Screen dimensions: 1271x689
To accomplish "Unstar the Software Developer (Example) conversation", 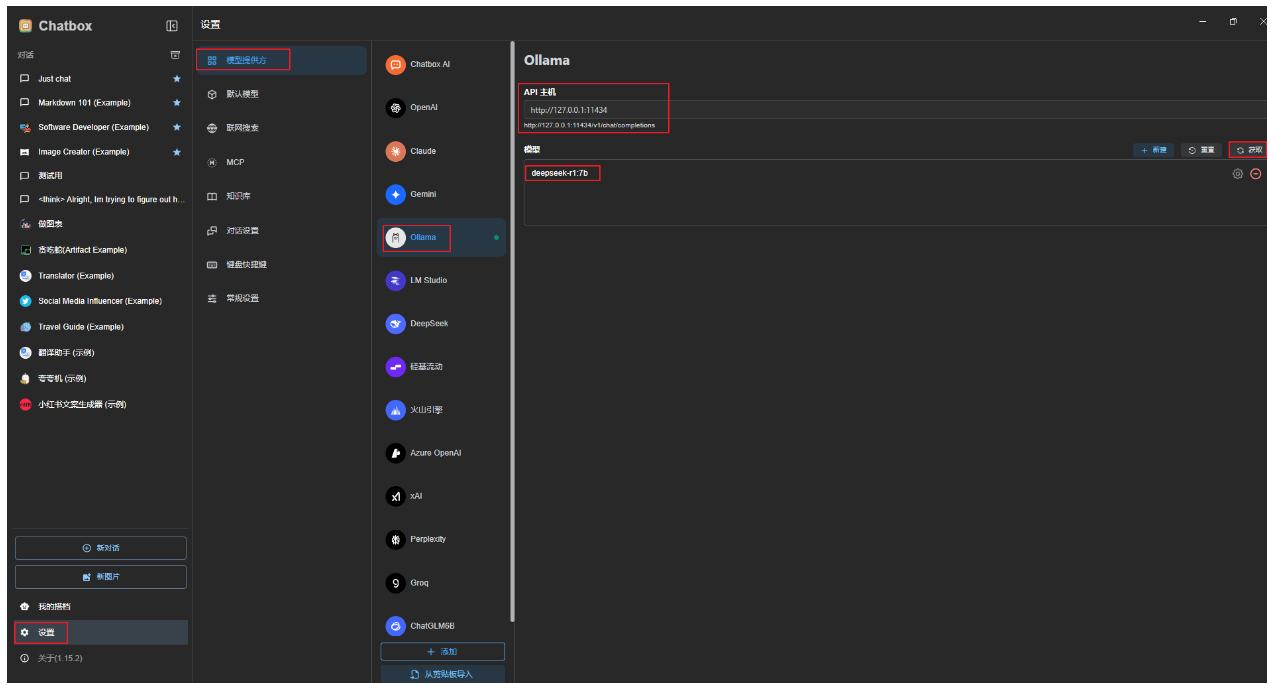I will click(x=177, y=127).
